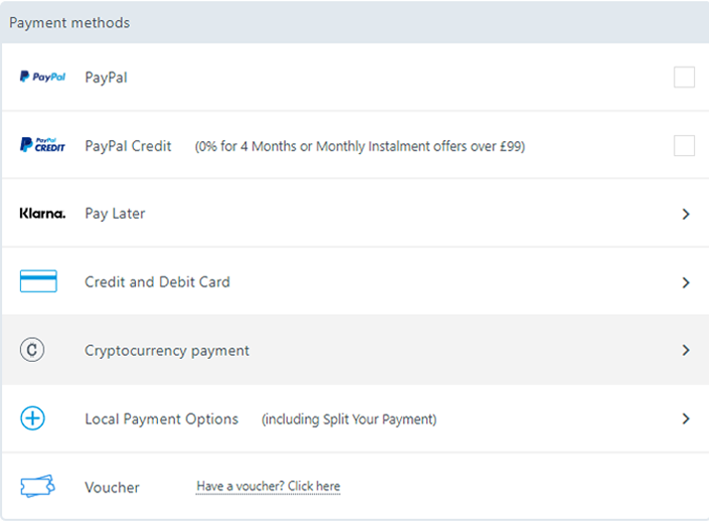Expand Local Payment Options chevron
The width and height of the screenshot is (709, 524).
pyautogui.click(x=685, y=419)
